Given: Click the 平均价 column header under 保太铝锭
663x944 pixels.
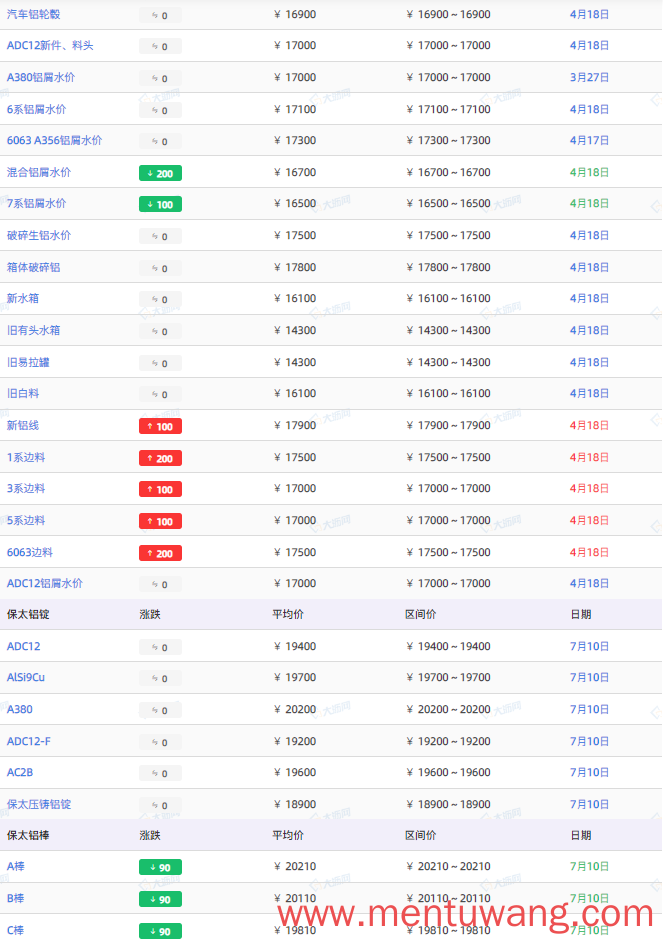Looking at the screenshot, I should (288, 615).
